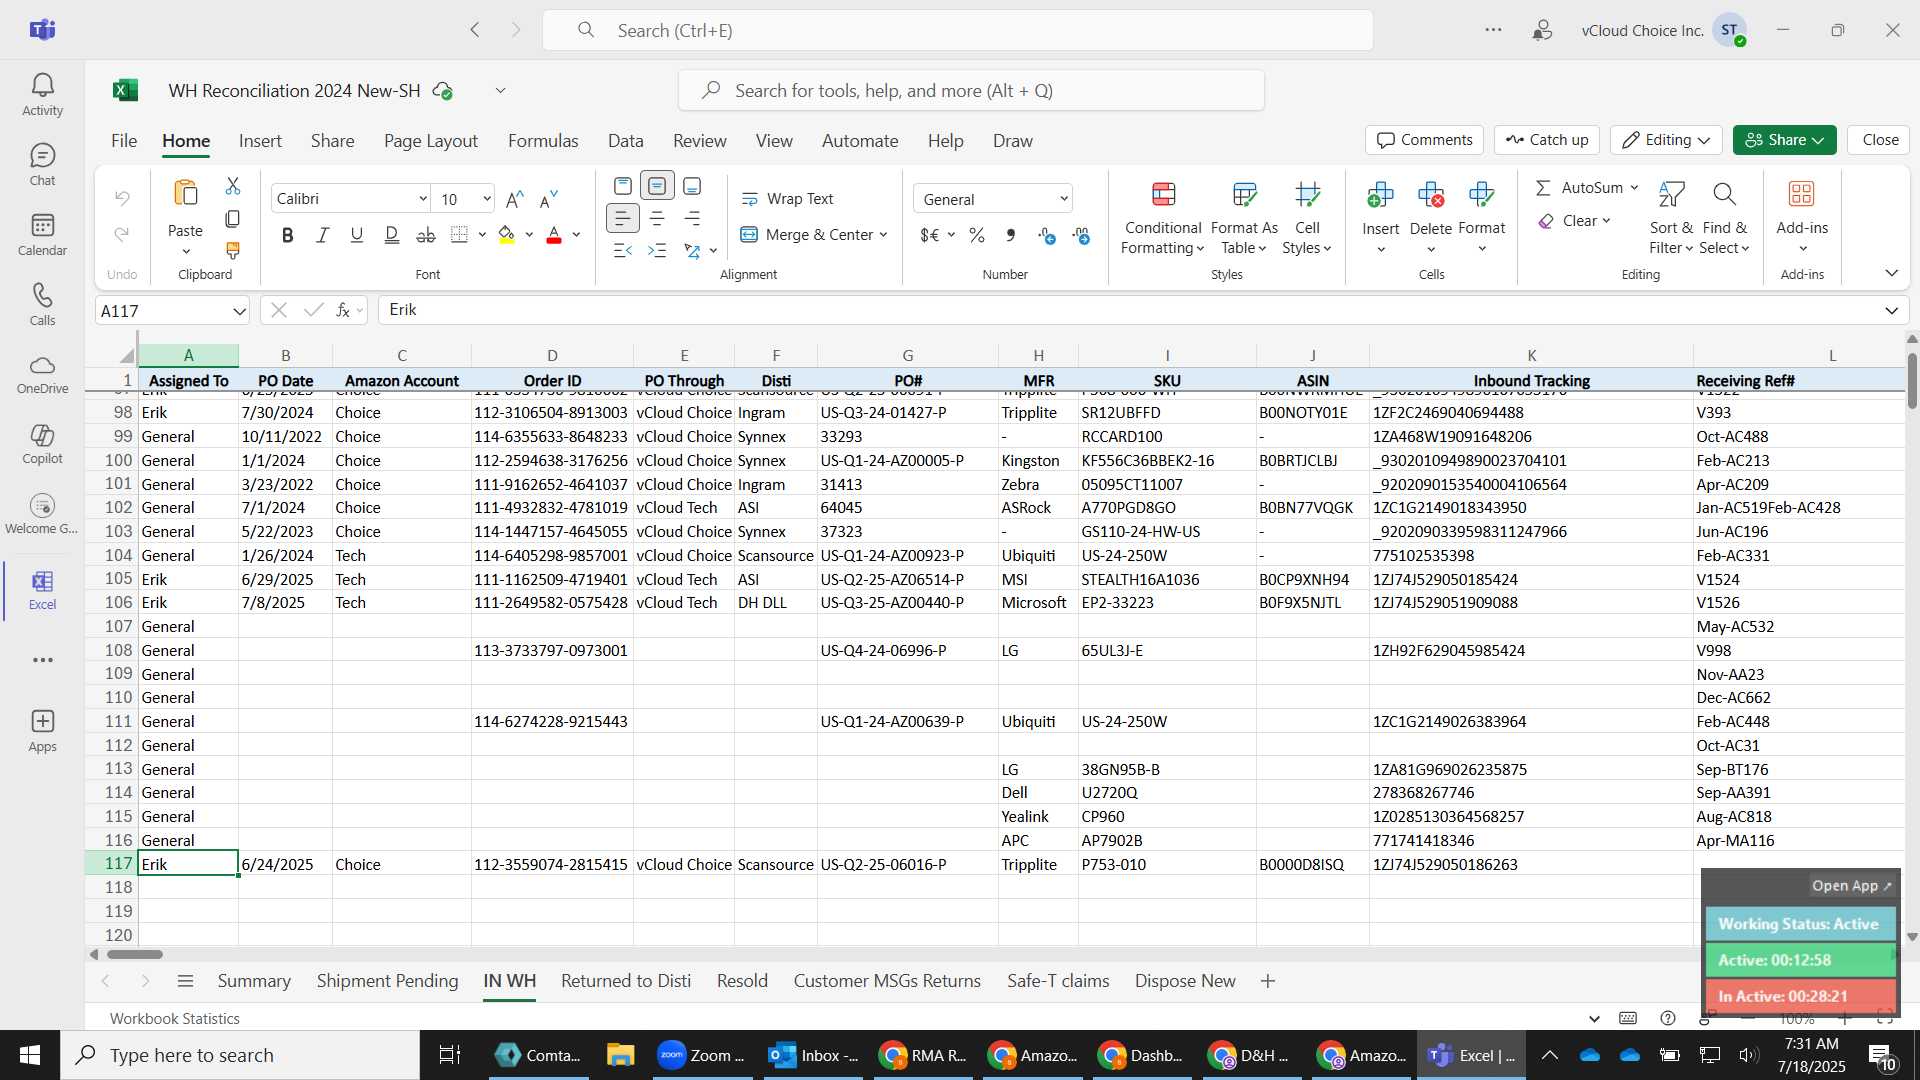Click Open App in the overlay
The image size is (1920, 1080).
click(x=1852, y=886)
